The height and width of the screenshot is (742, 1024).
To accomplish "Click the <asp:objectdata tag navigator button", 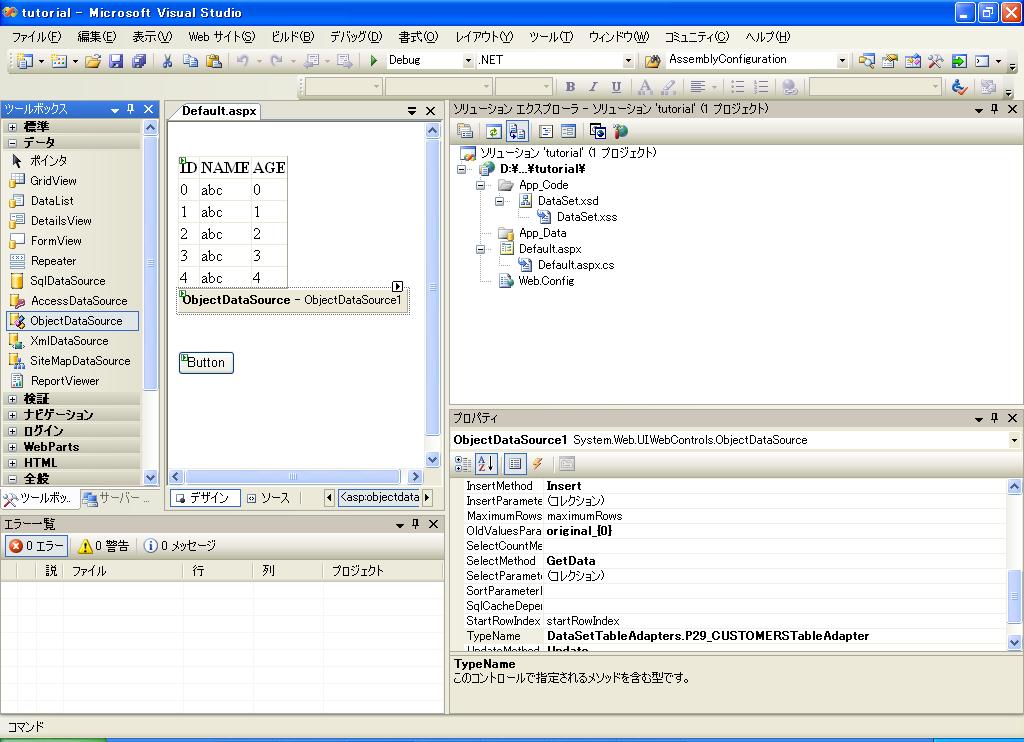I will pos(380,498).
